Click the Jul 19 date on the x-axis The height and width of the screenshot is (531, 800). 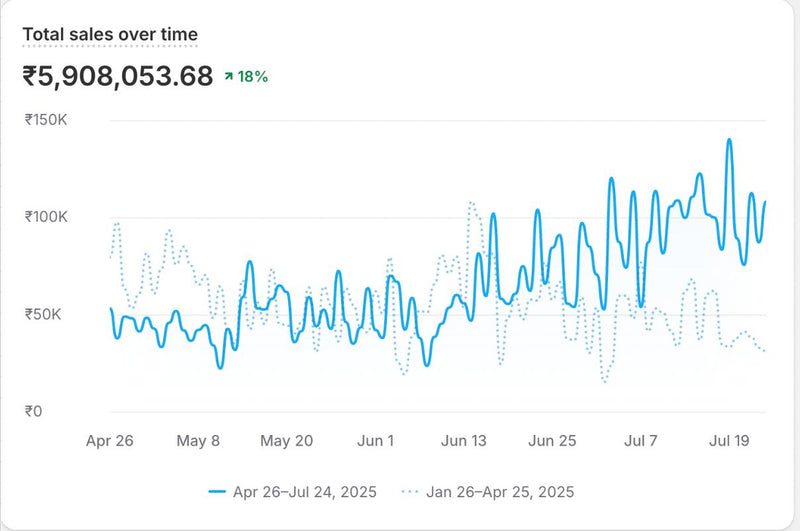point(729,440)
